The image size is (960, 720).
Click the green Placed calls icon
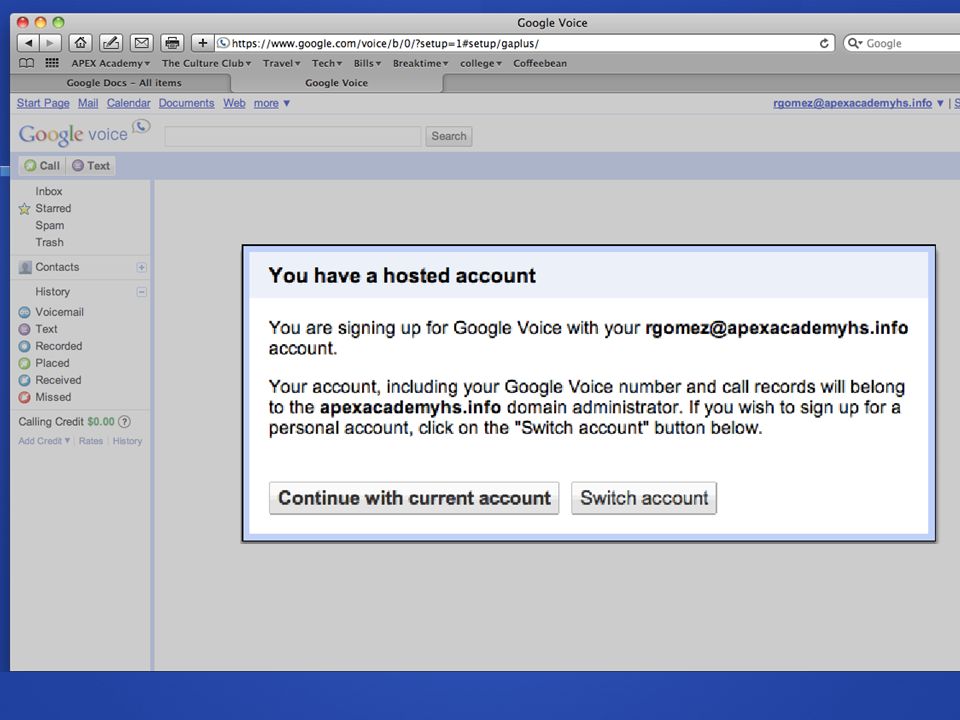pyautogui.click(x=24, y=364)
